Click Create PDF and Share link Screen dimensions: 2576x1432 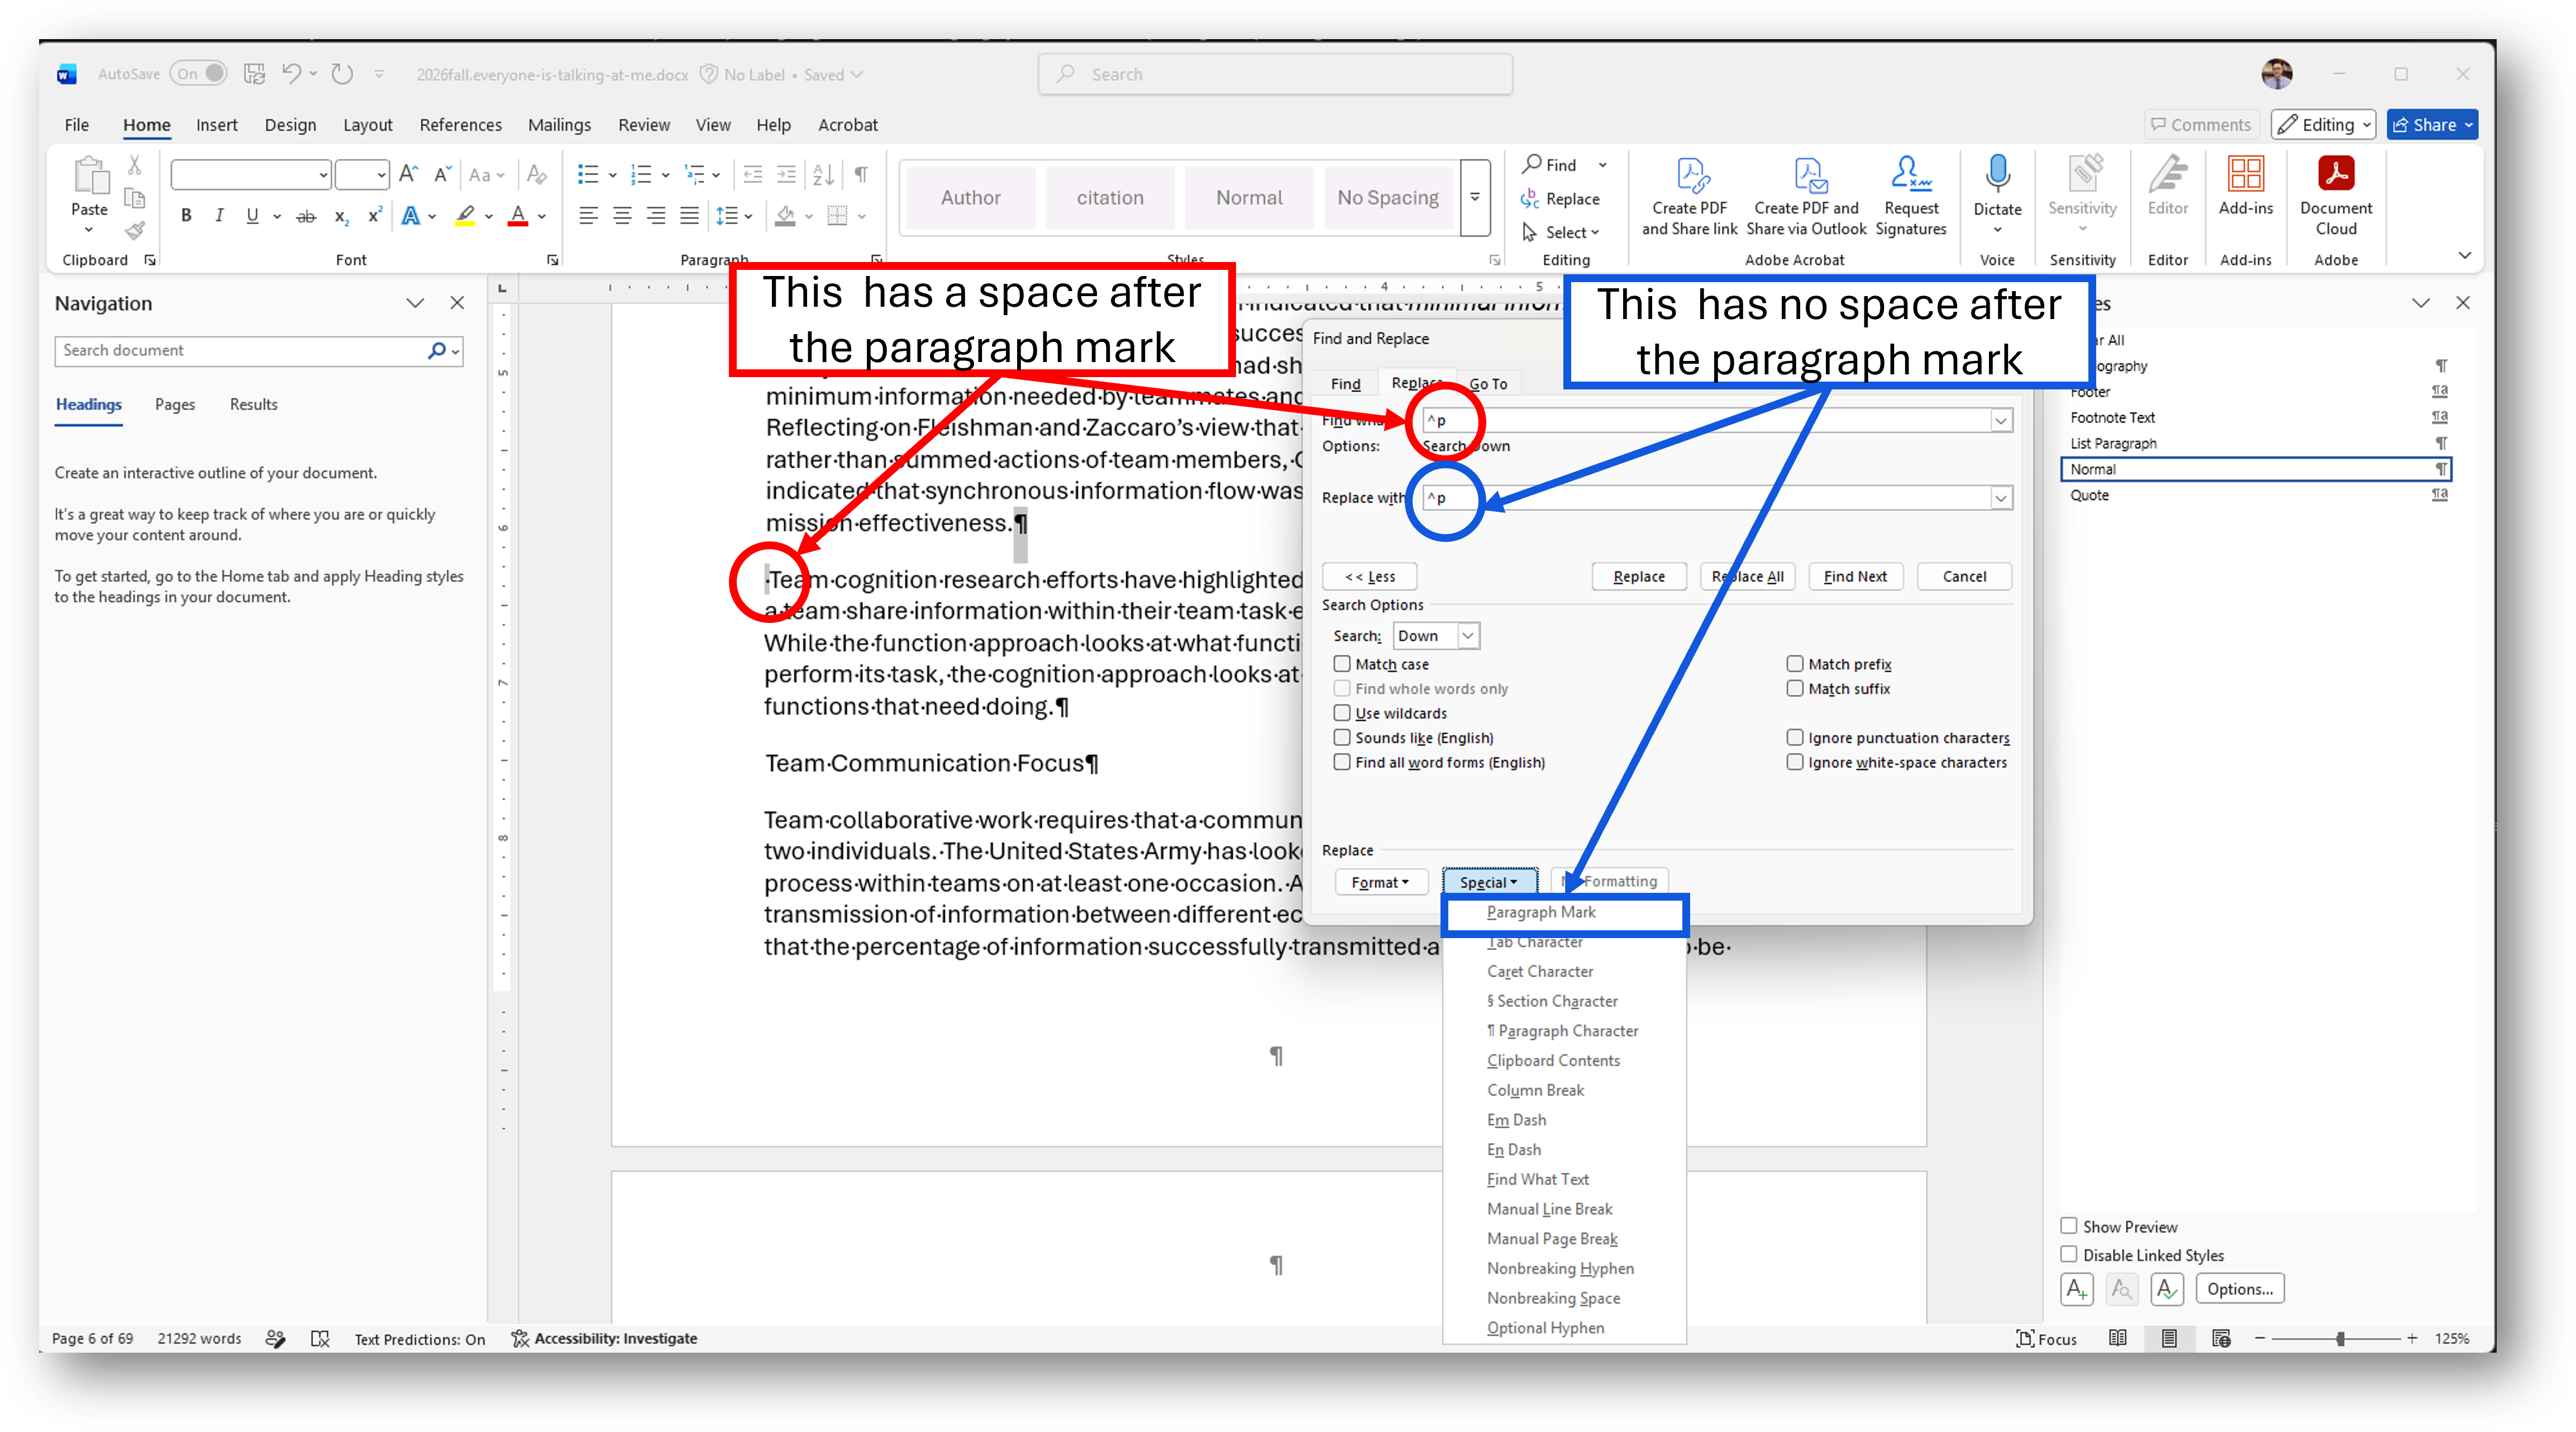[1690, 196]
